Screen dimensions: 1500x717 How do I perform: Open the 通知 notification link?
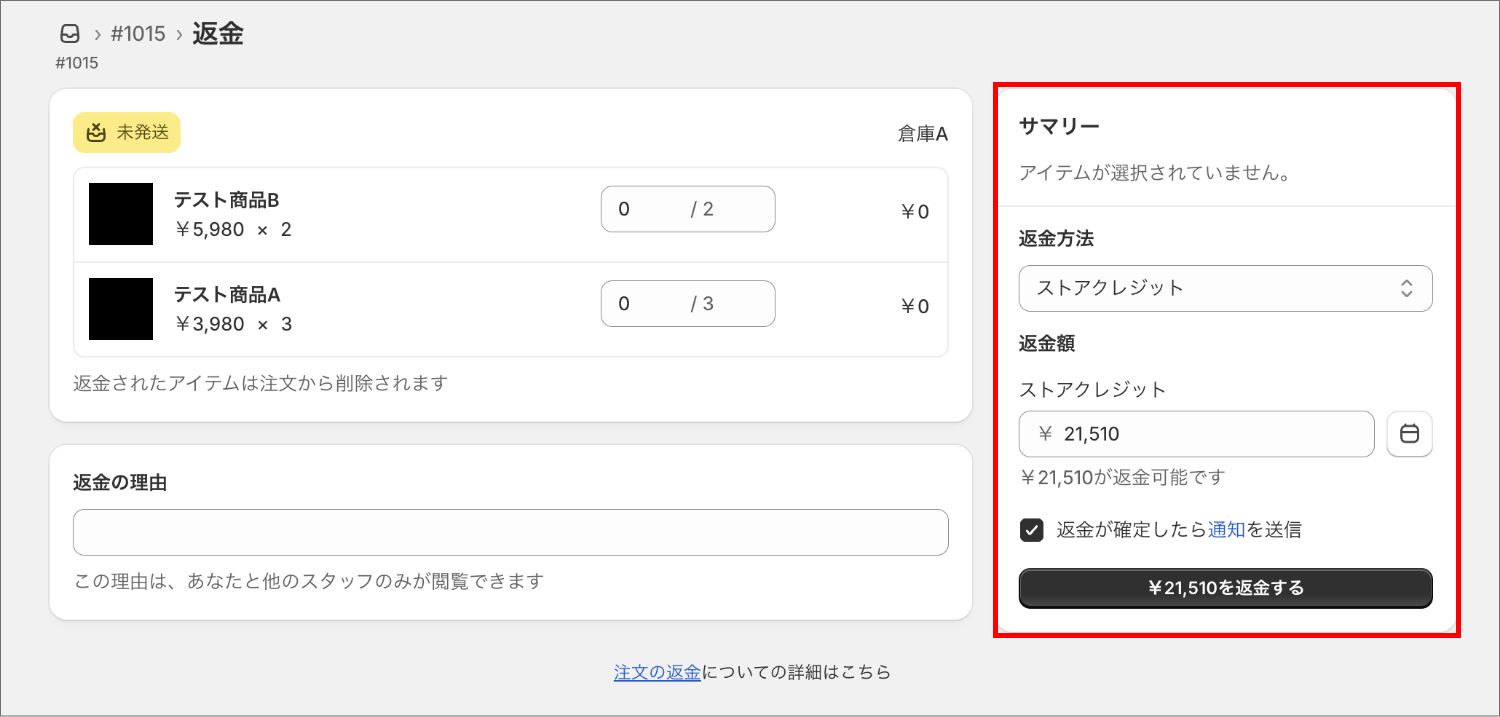coord(1226,530)
